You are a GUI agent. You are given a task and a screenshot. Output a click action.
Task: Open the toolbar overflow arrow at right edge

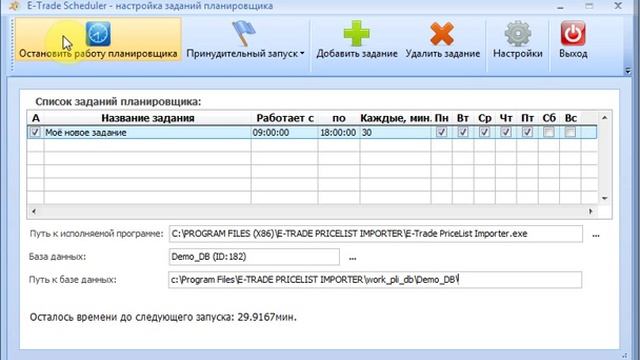[628, 71]
